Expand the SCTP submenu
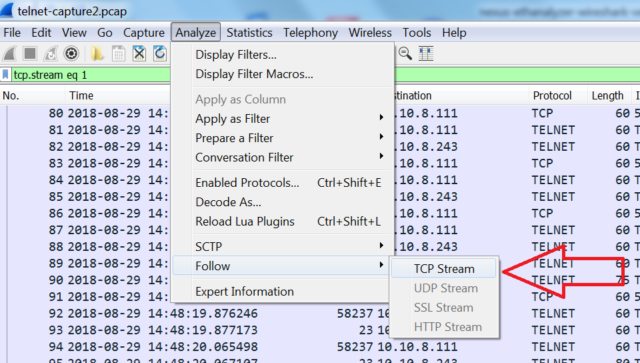Screen dimensions: 640x363 click(x=282, y=247)
